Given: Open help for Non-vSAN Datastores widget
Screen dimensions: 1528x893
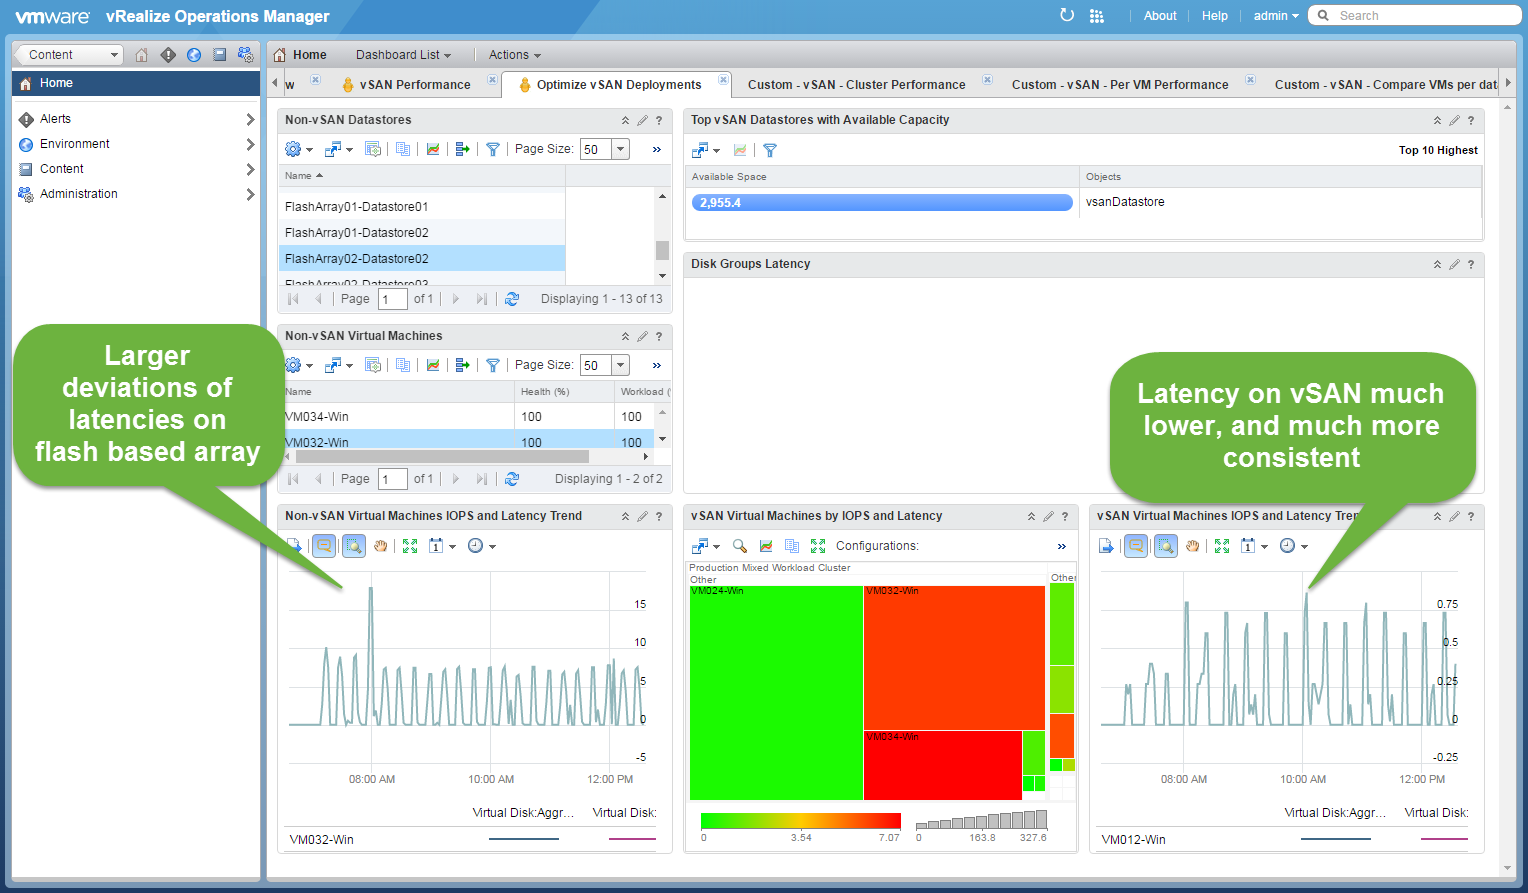Looking at the screenshot, I should pos(659,121).
